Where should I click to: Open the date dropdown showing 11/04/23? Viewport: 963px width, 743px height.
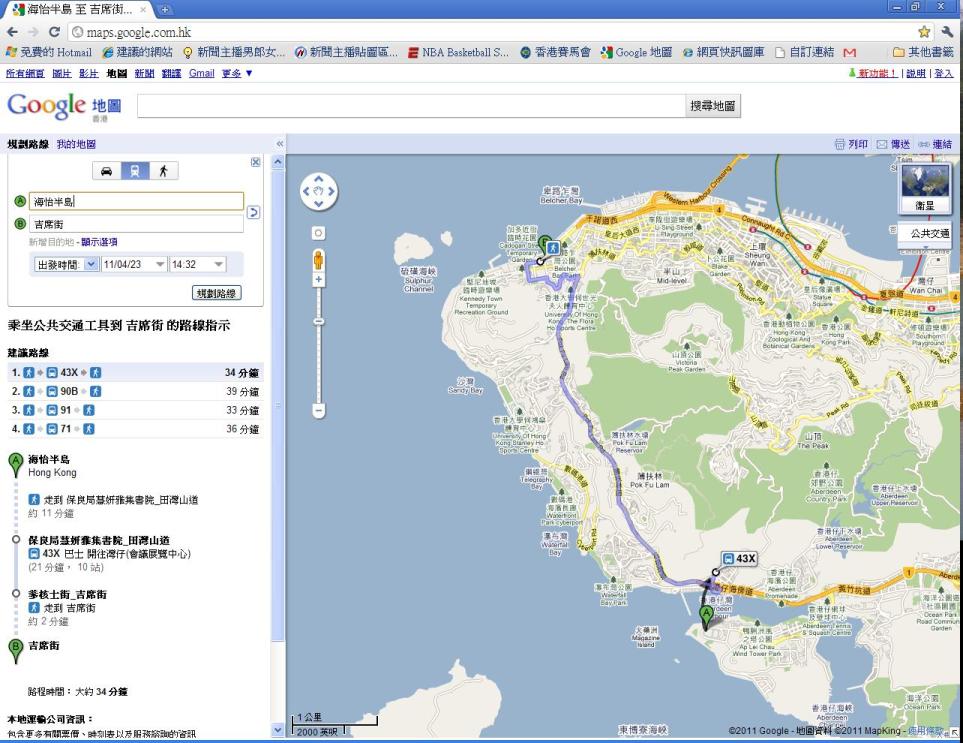(x=134, y=265)
